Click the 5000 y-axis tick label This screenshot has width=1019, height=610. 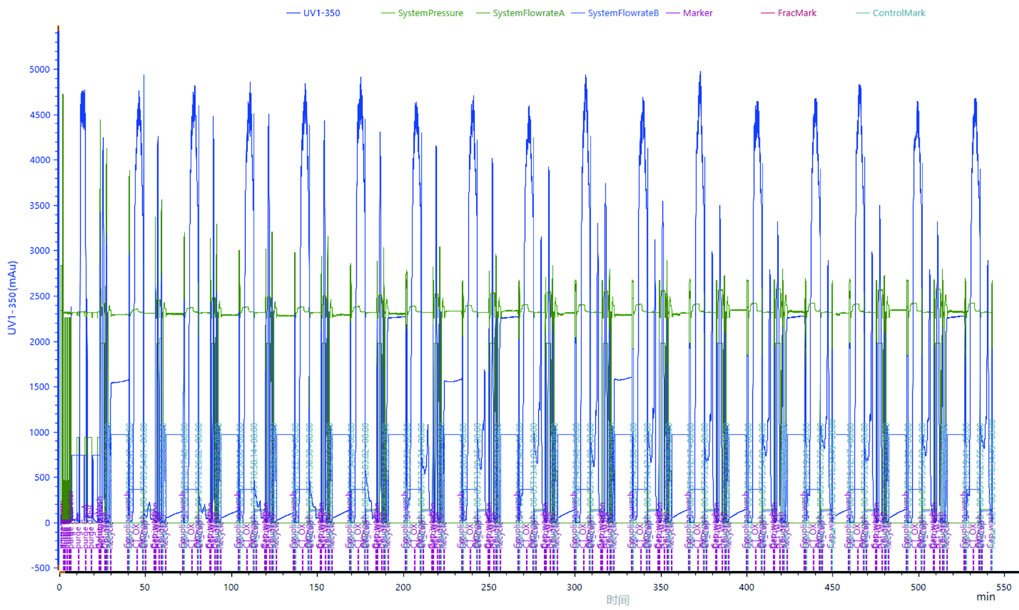(x=40, y=70)
